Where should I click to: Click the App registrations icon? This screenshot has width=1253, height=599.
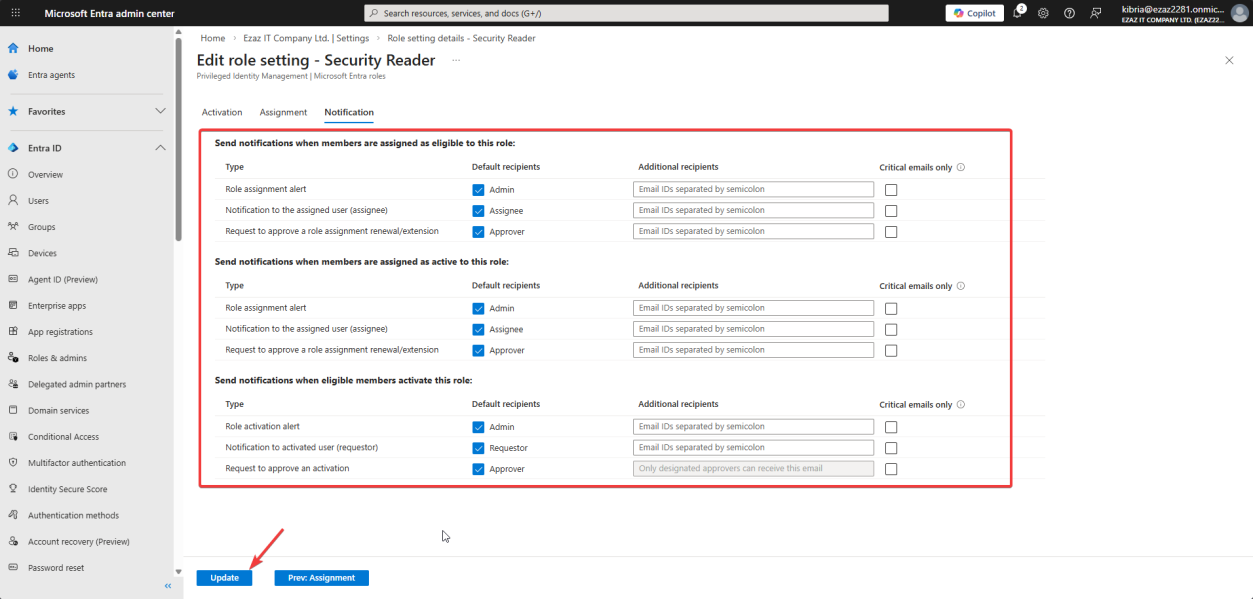click(x=13, y=331)
